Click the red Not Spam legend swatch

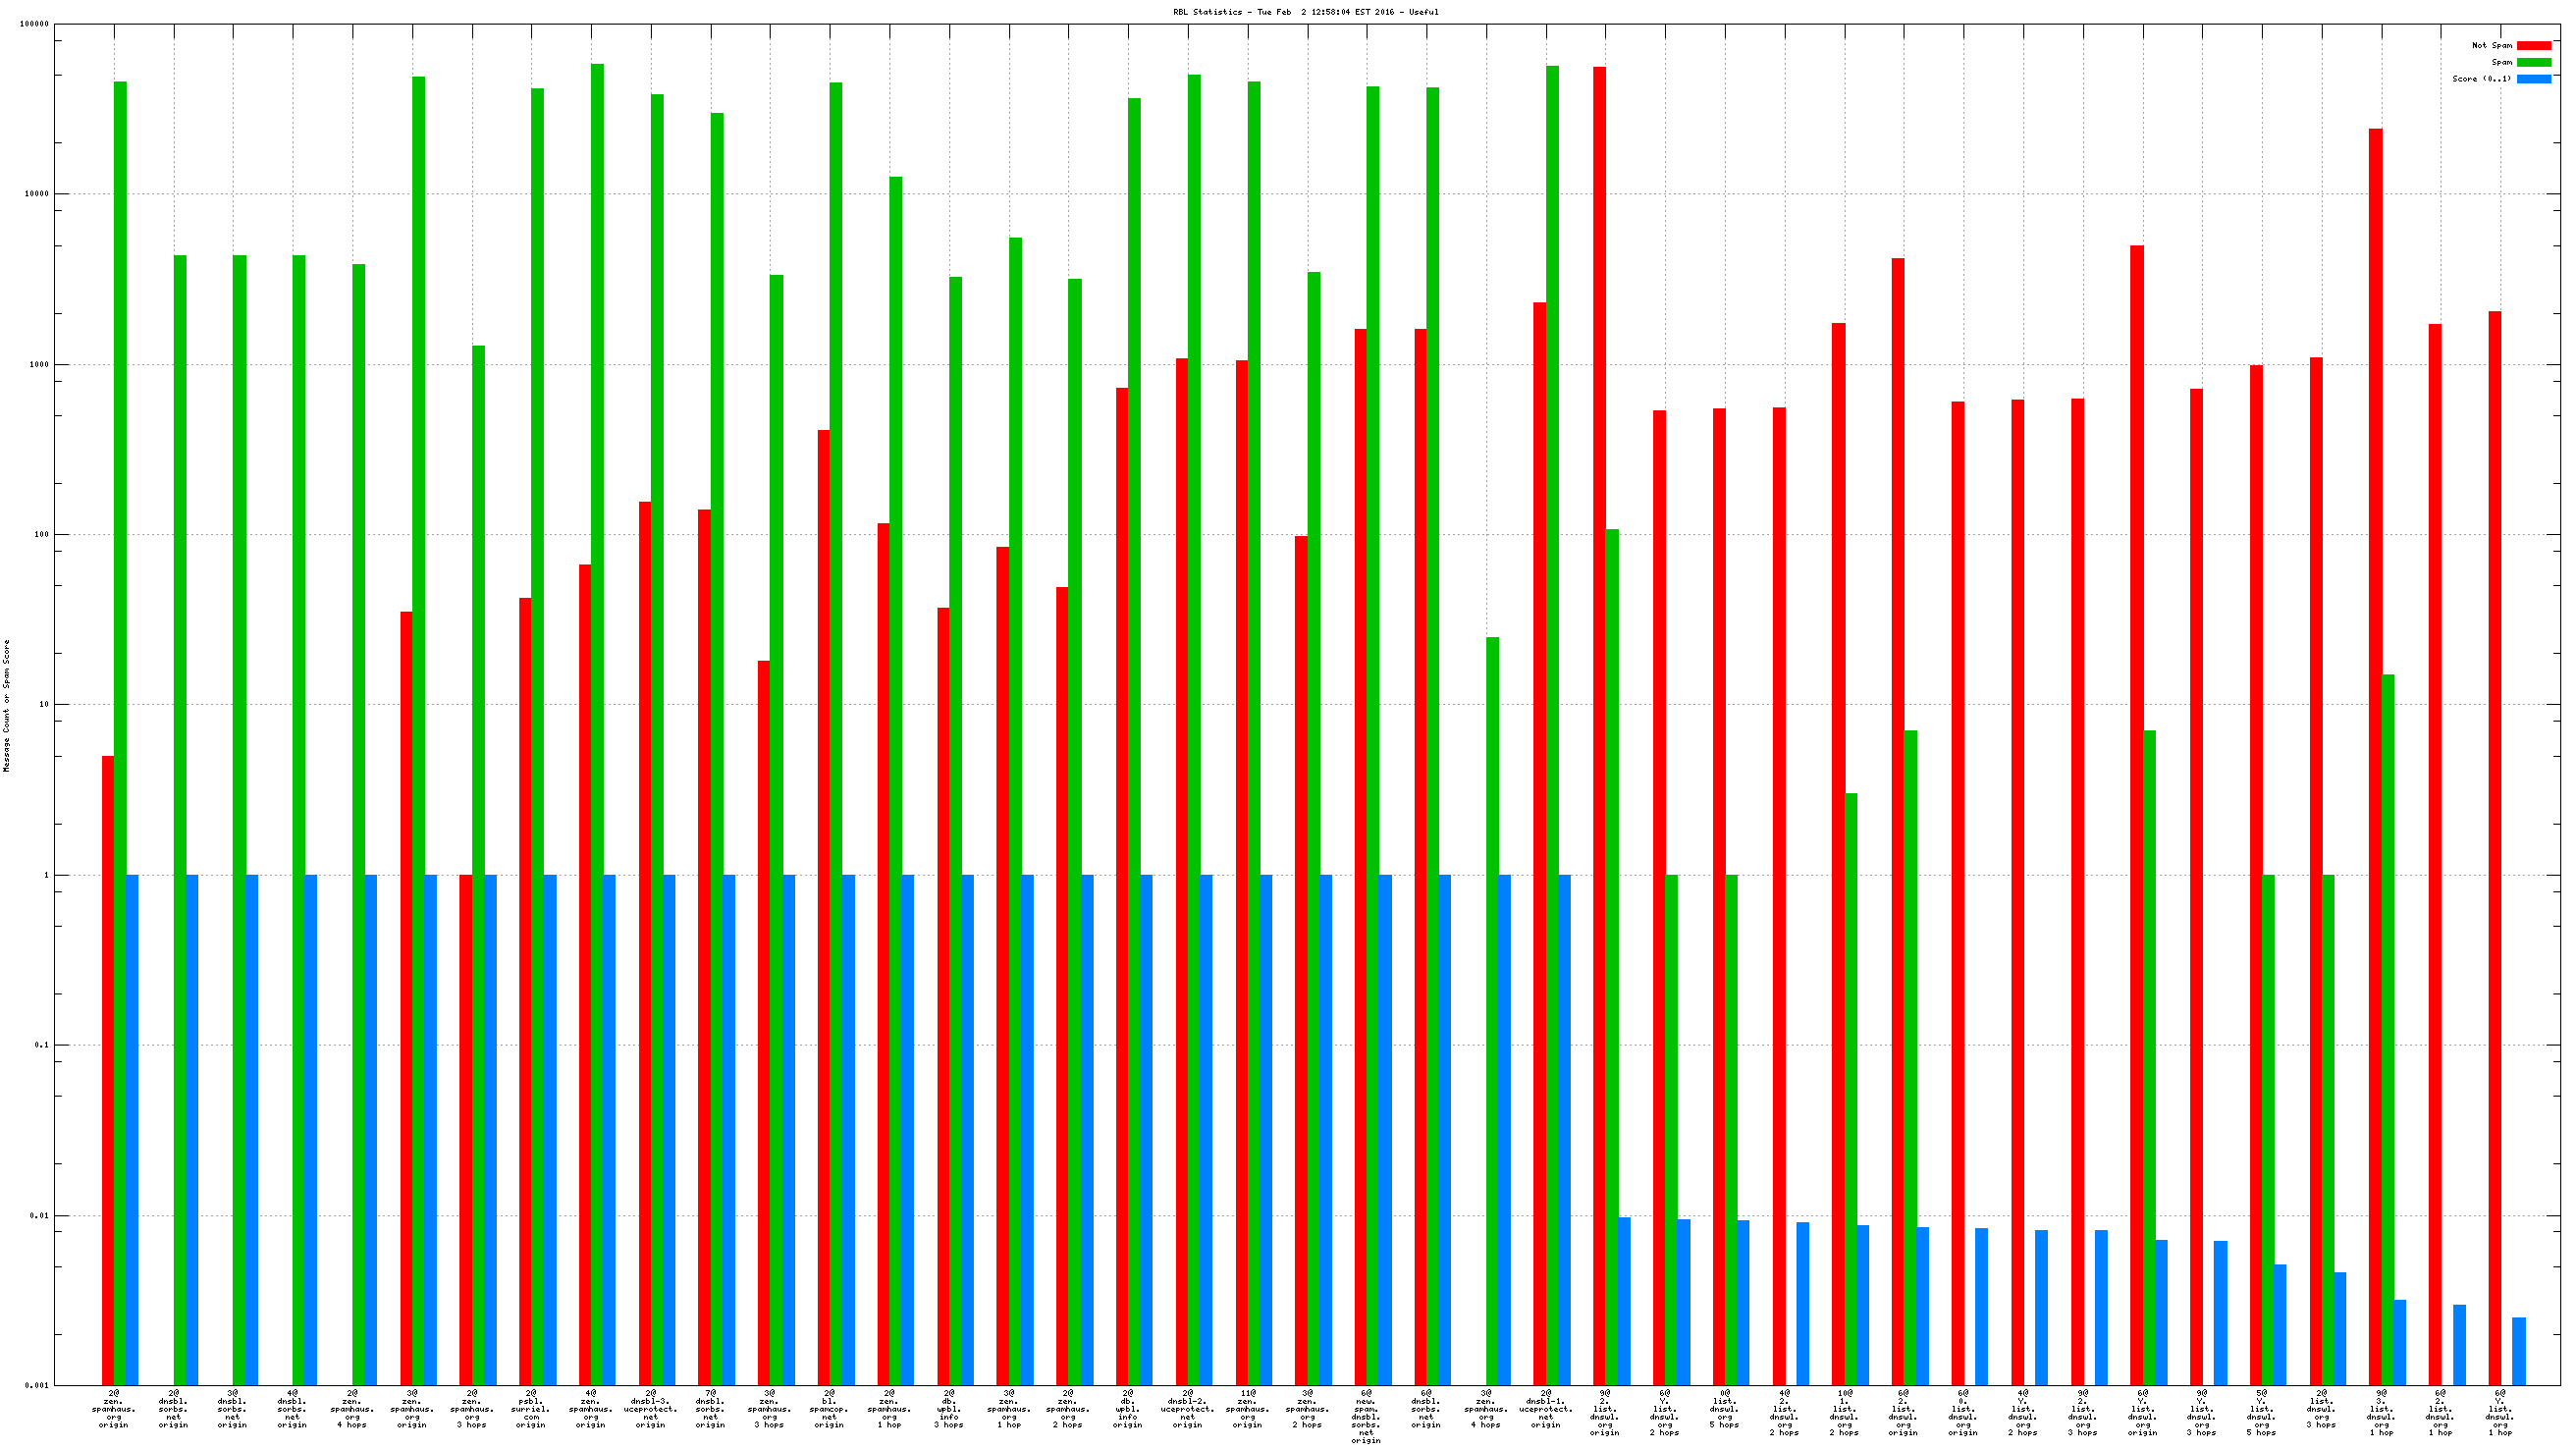tap(2533, 45)
